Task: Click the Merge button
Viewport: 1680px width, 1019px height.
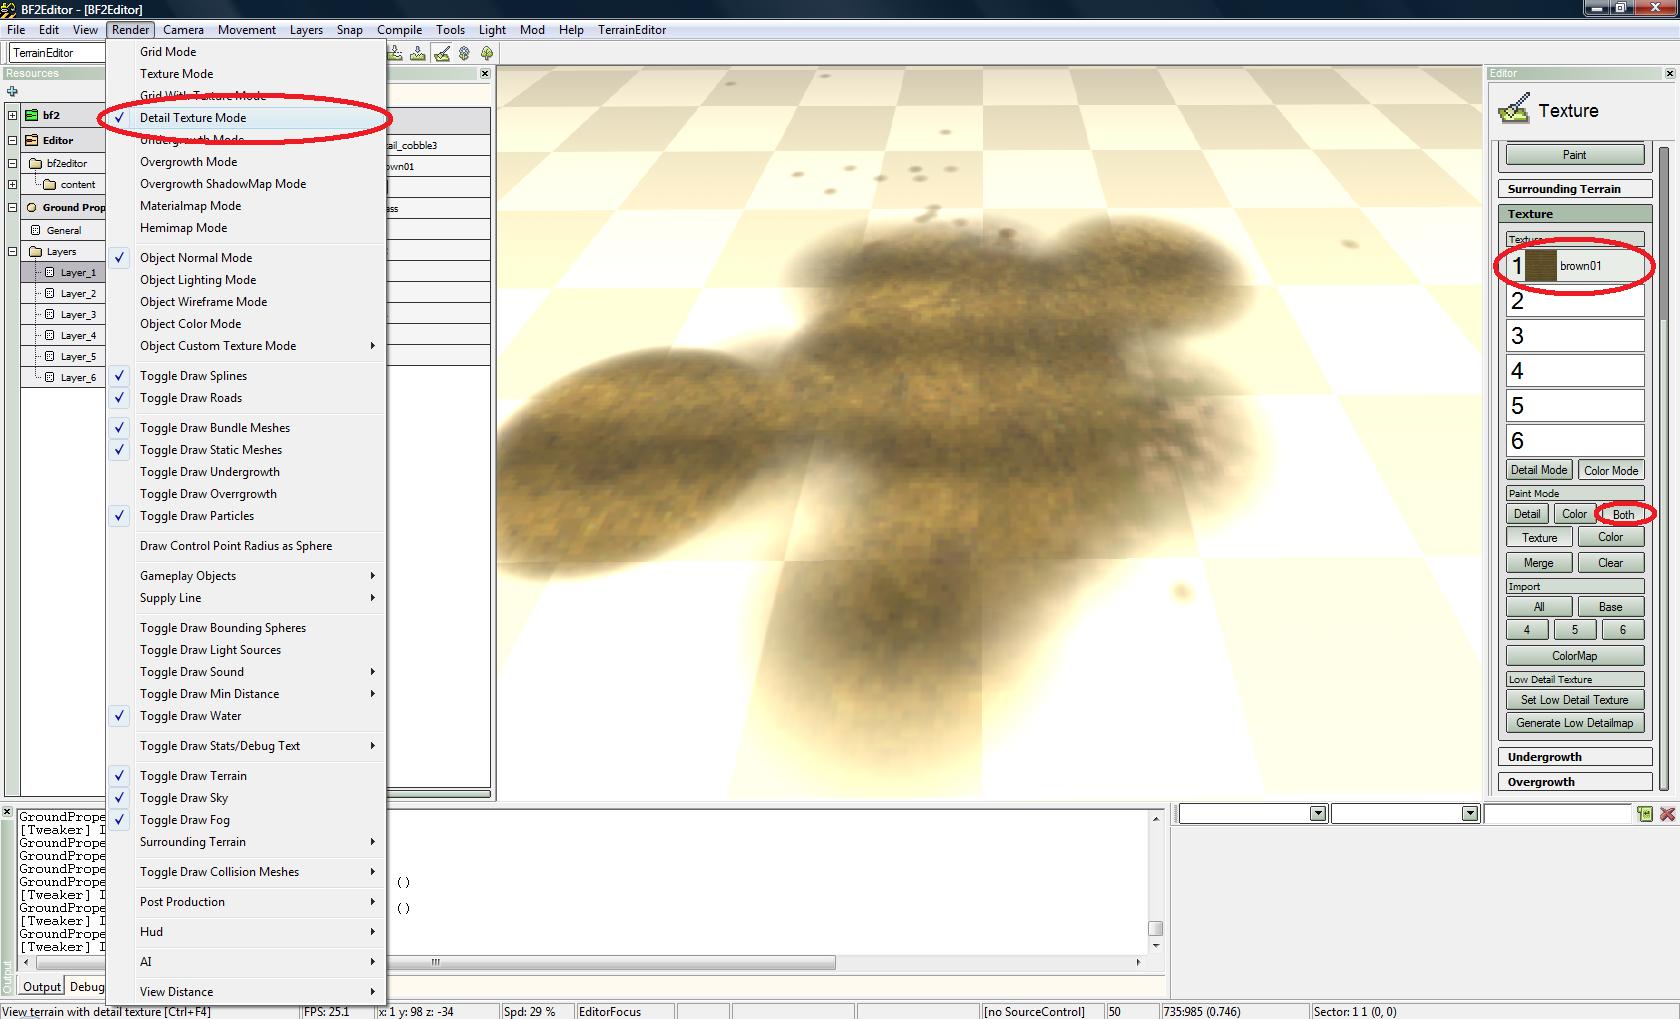Action: click(1539, 563)
